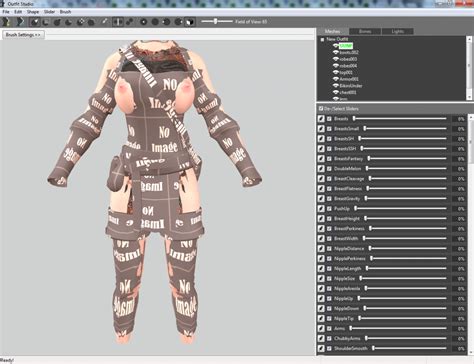474x364 pixels.
Task: Click the edit pencil beside Breasts slider
Action: click(321, 119)
